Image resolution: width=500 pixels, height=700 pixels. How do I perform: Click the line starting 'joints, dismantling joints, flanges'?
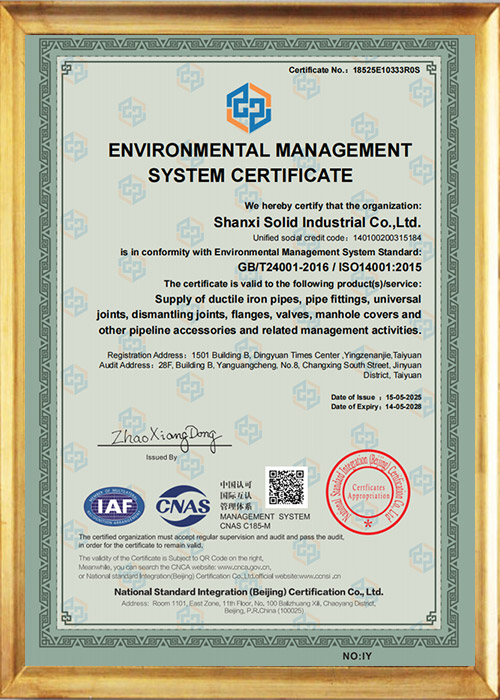coord(259,315)
